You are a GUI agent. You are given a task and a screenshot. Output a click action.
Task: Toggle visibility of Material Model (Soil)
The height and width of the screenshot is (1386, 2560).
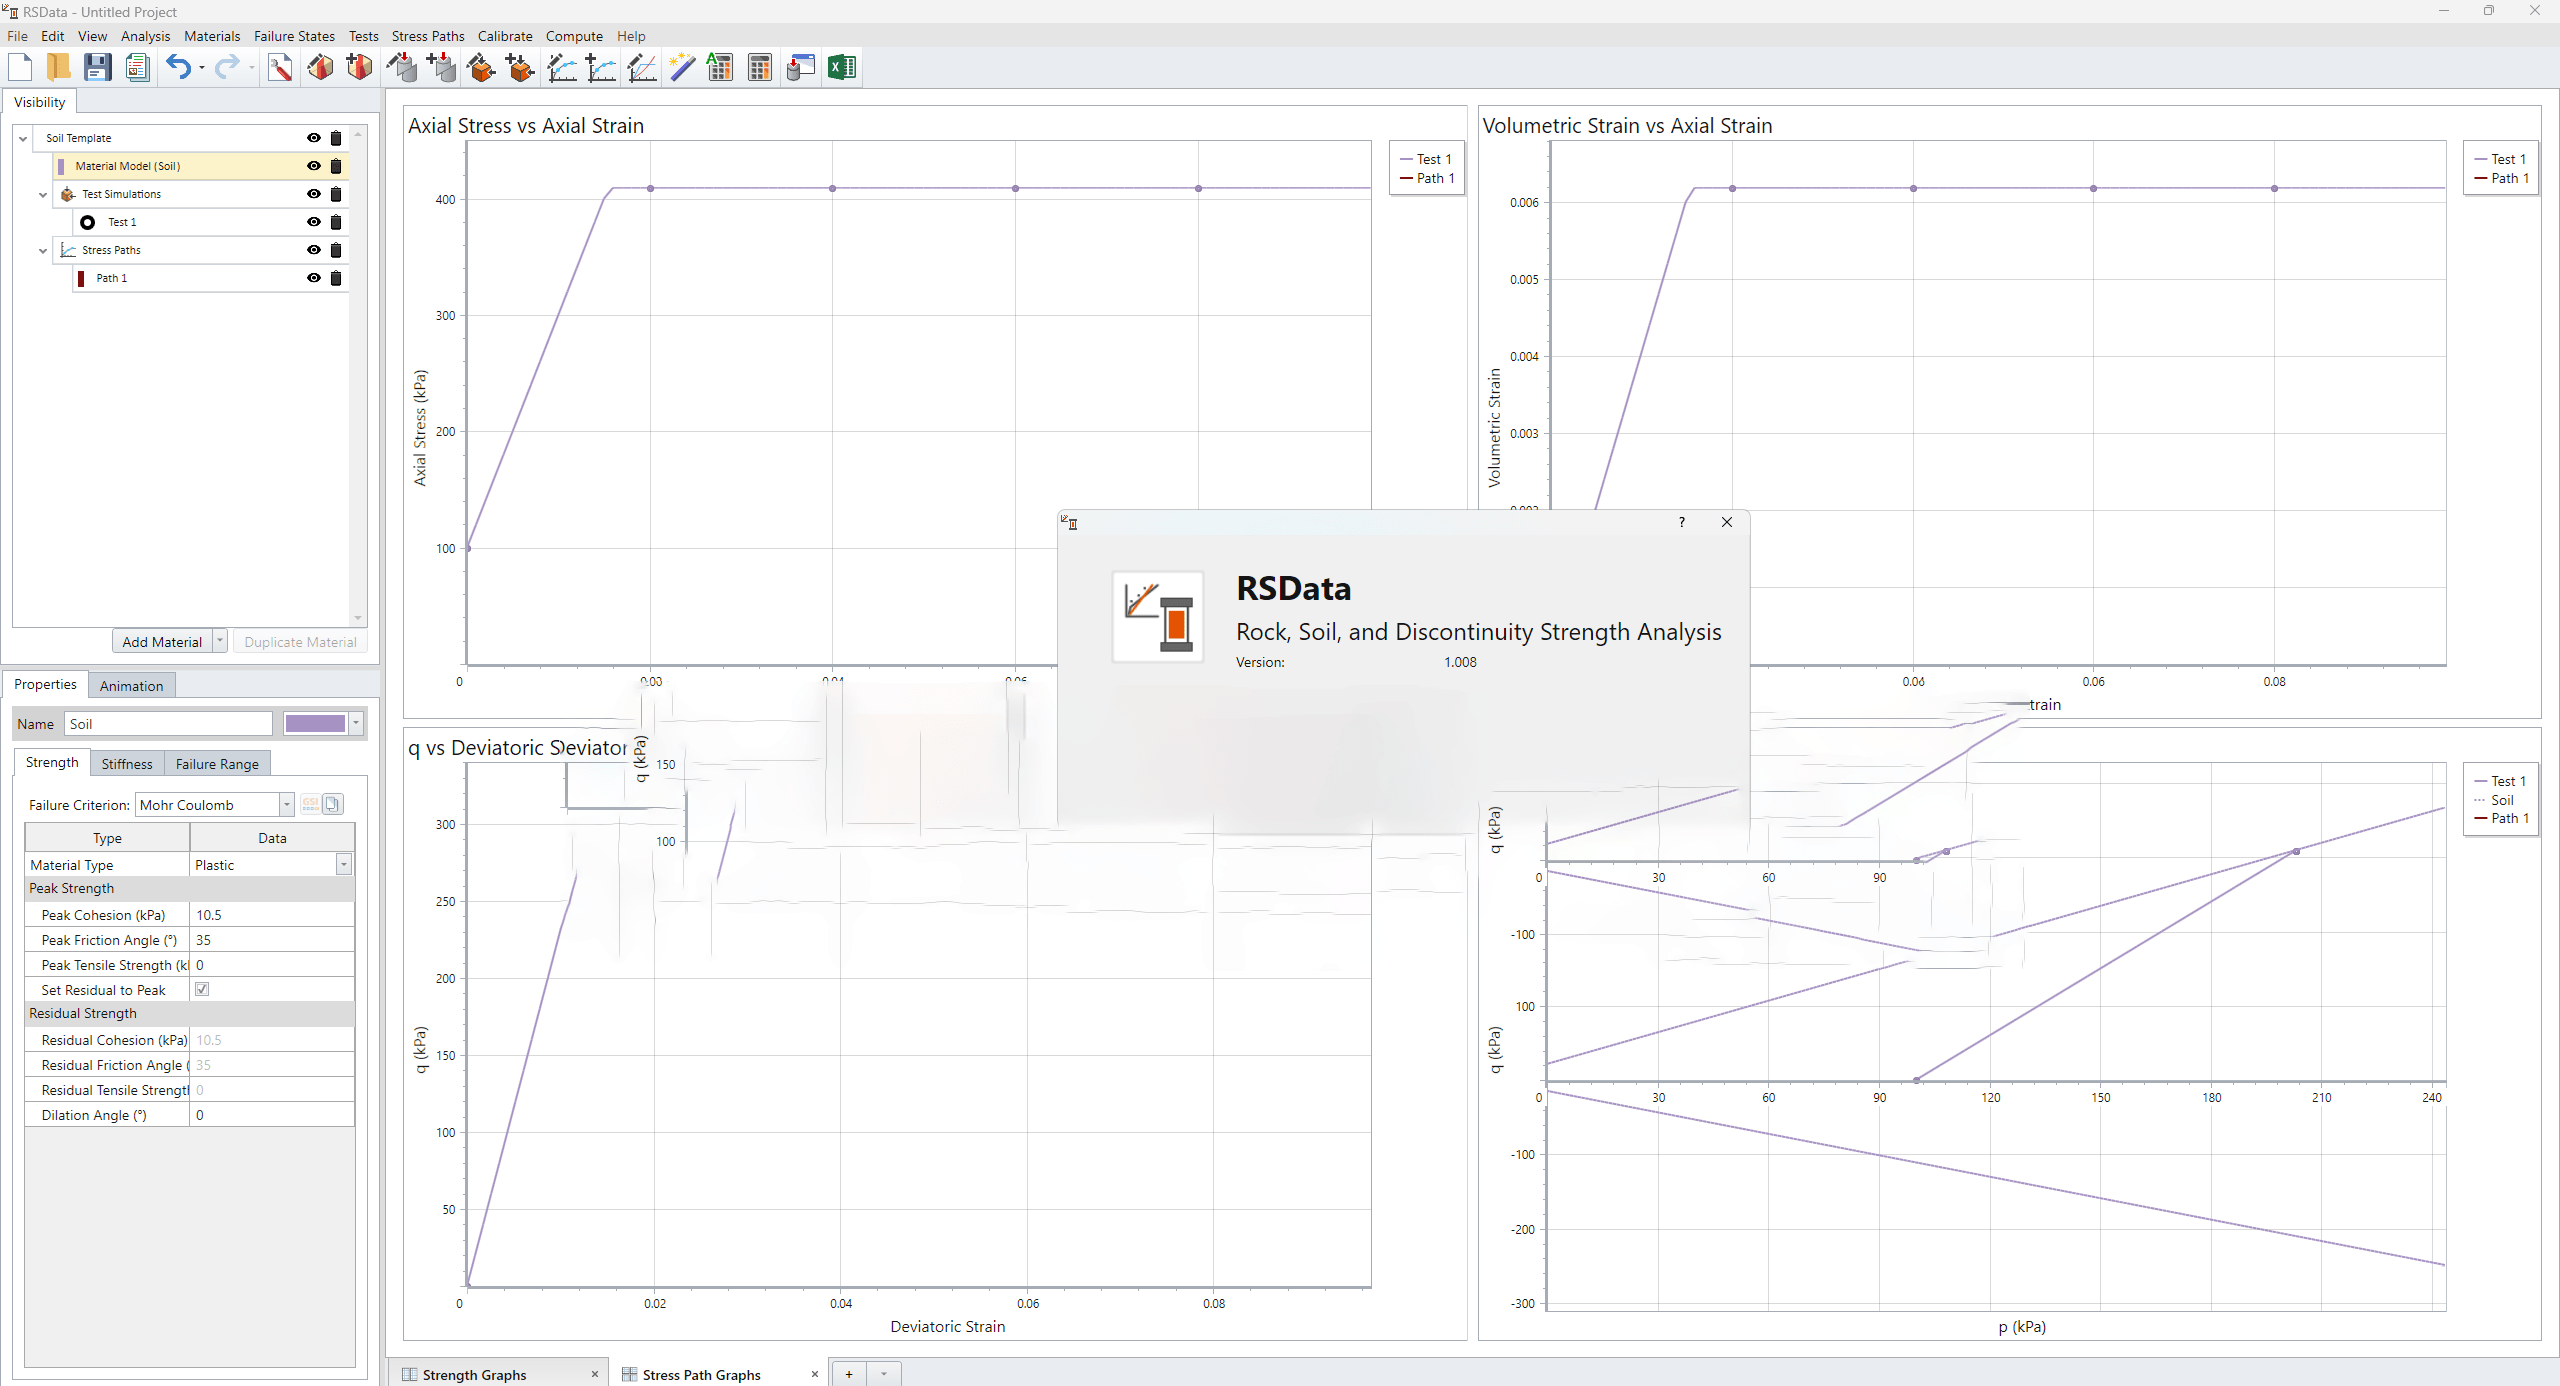314,166
